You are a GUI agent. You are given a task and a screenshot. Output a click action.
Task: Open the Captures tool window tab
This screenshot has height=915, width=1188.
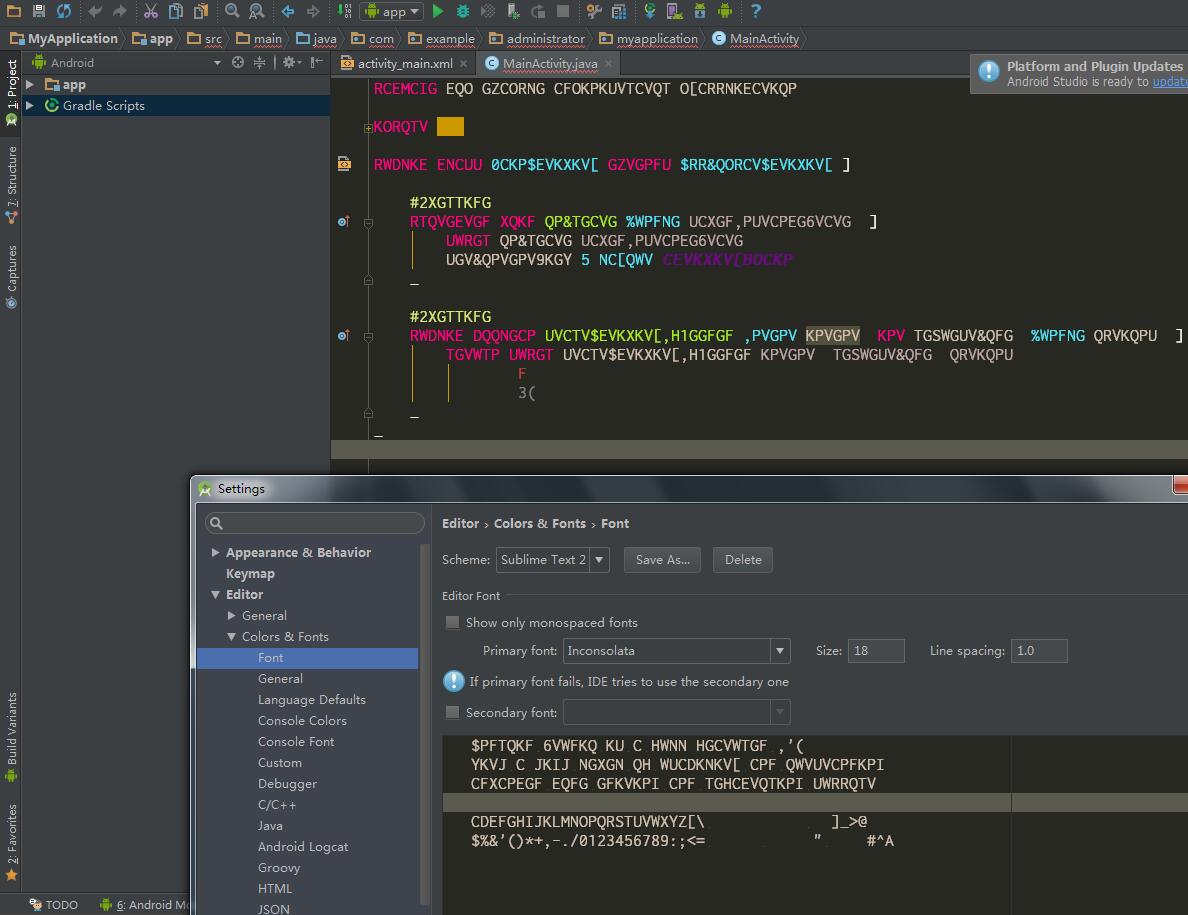pos(11,276)
